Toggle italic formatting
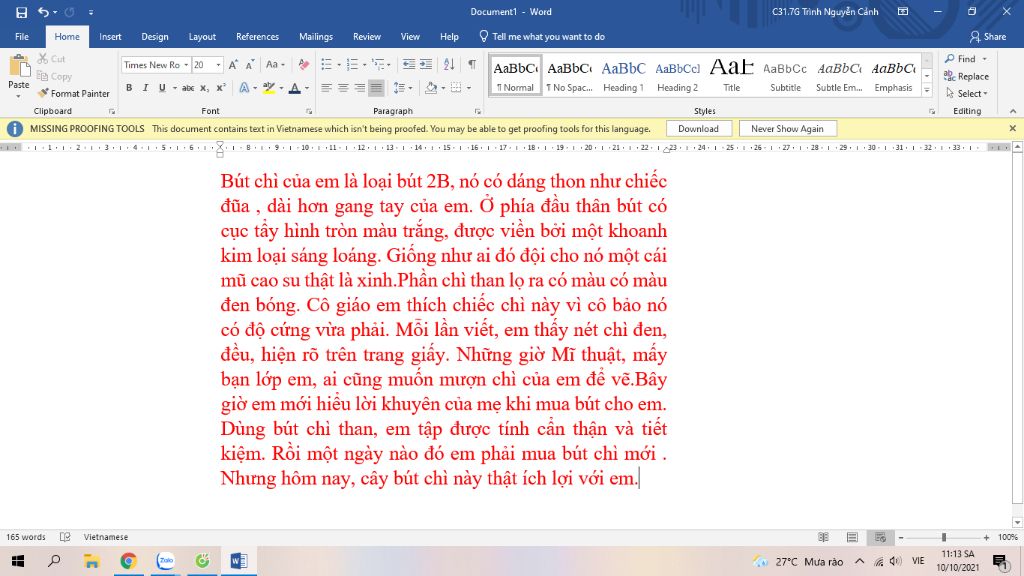Screen dimensions: 1024x576 click(145, 88)
